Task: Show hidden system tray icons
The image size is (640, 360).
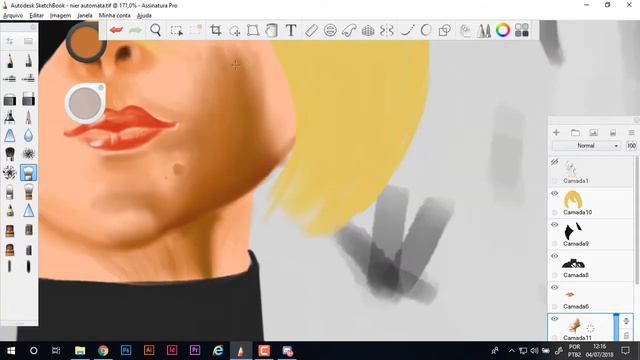Action: (x=511, y=351)
